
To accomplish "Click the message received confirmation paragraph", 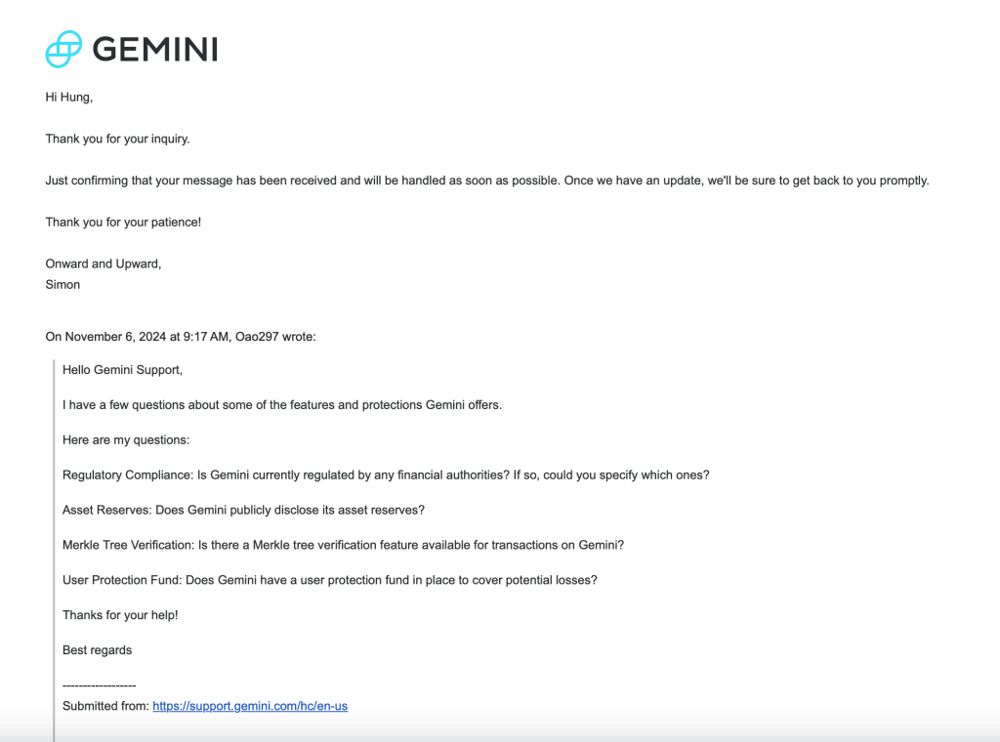I will (487, 181).
